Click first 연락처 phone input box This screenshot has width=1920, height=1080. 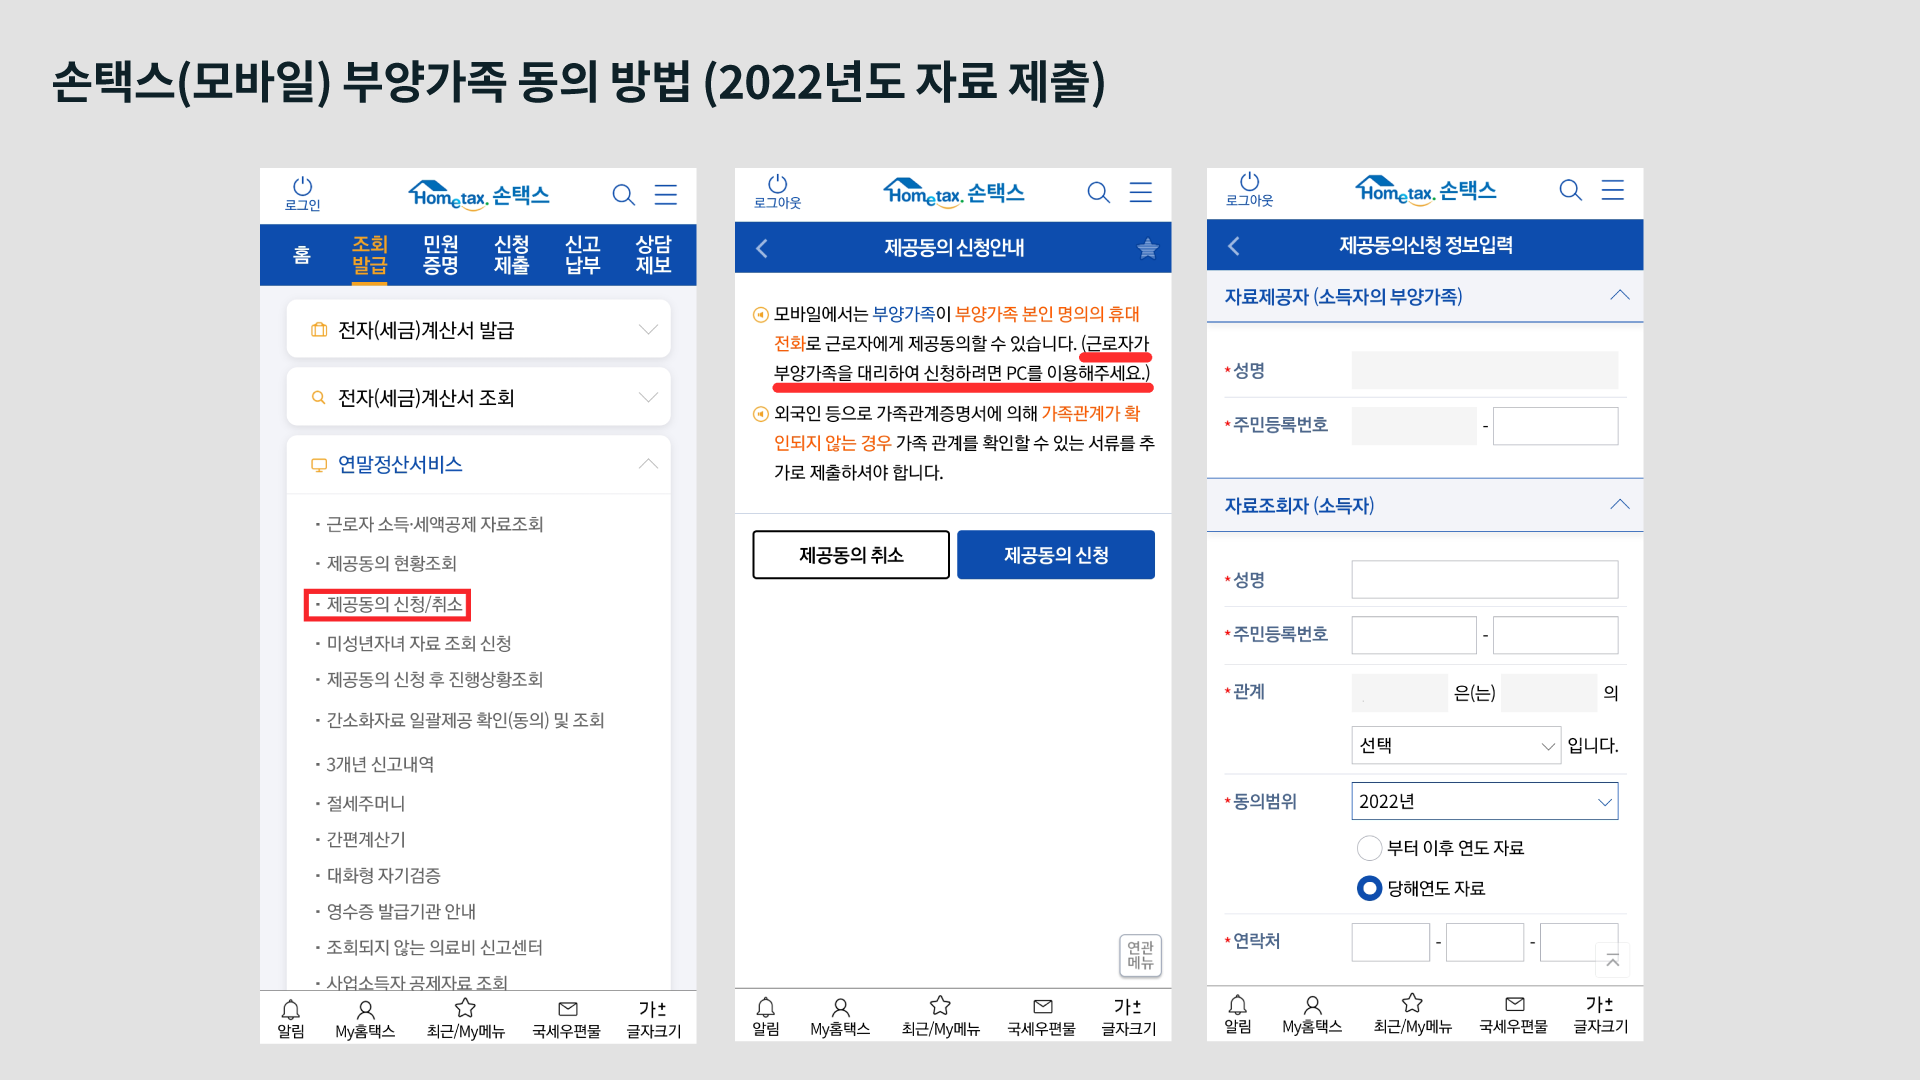[x=1391, y=942]
